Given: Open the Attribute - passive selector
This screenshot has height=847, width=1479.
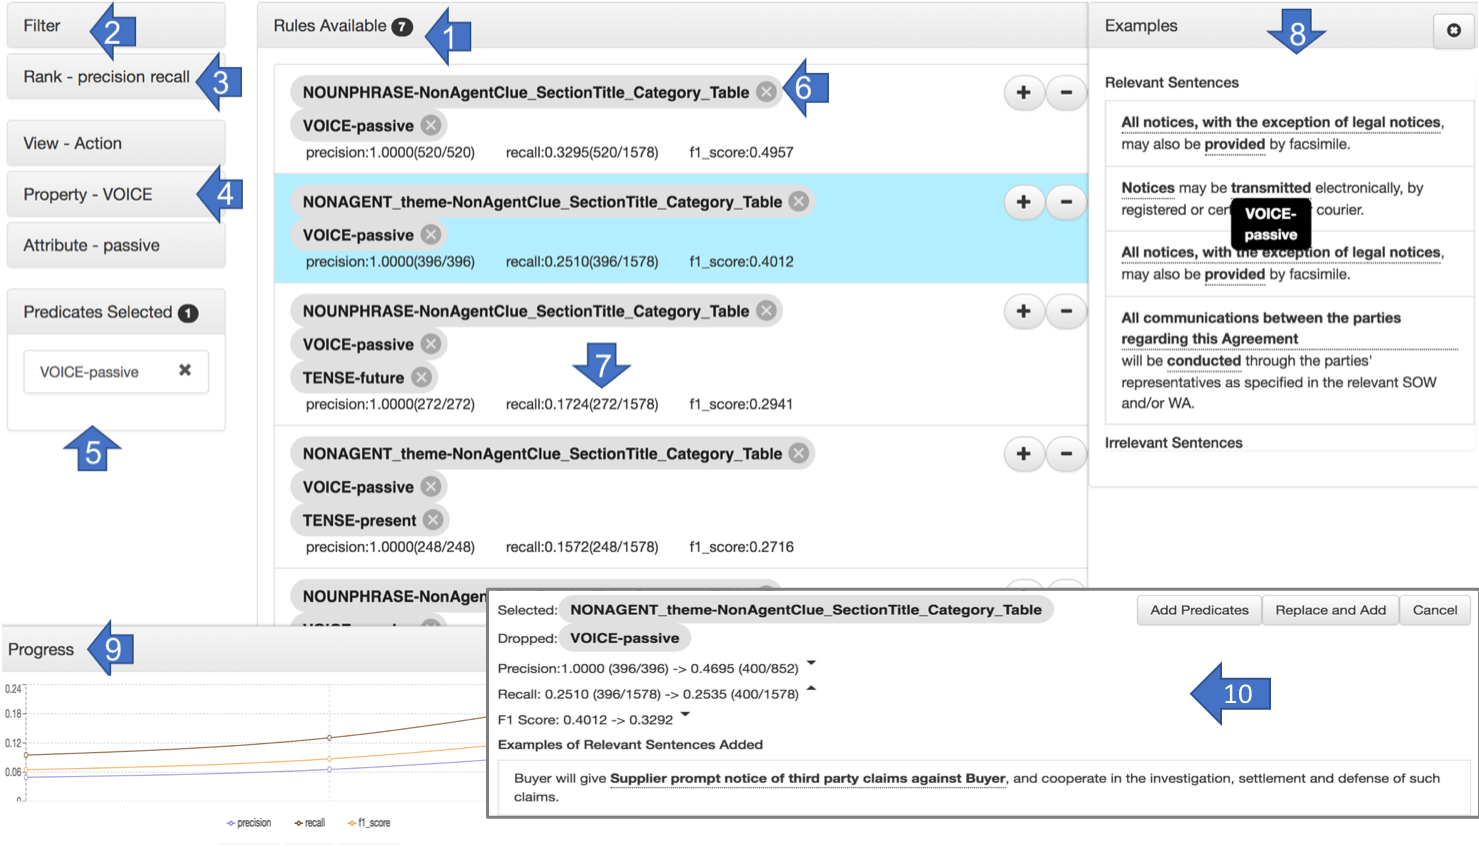Looking at the screenshot, I should tap(115, 245).
